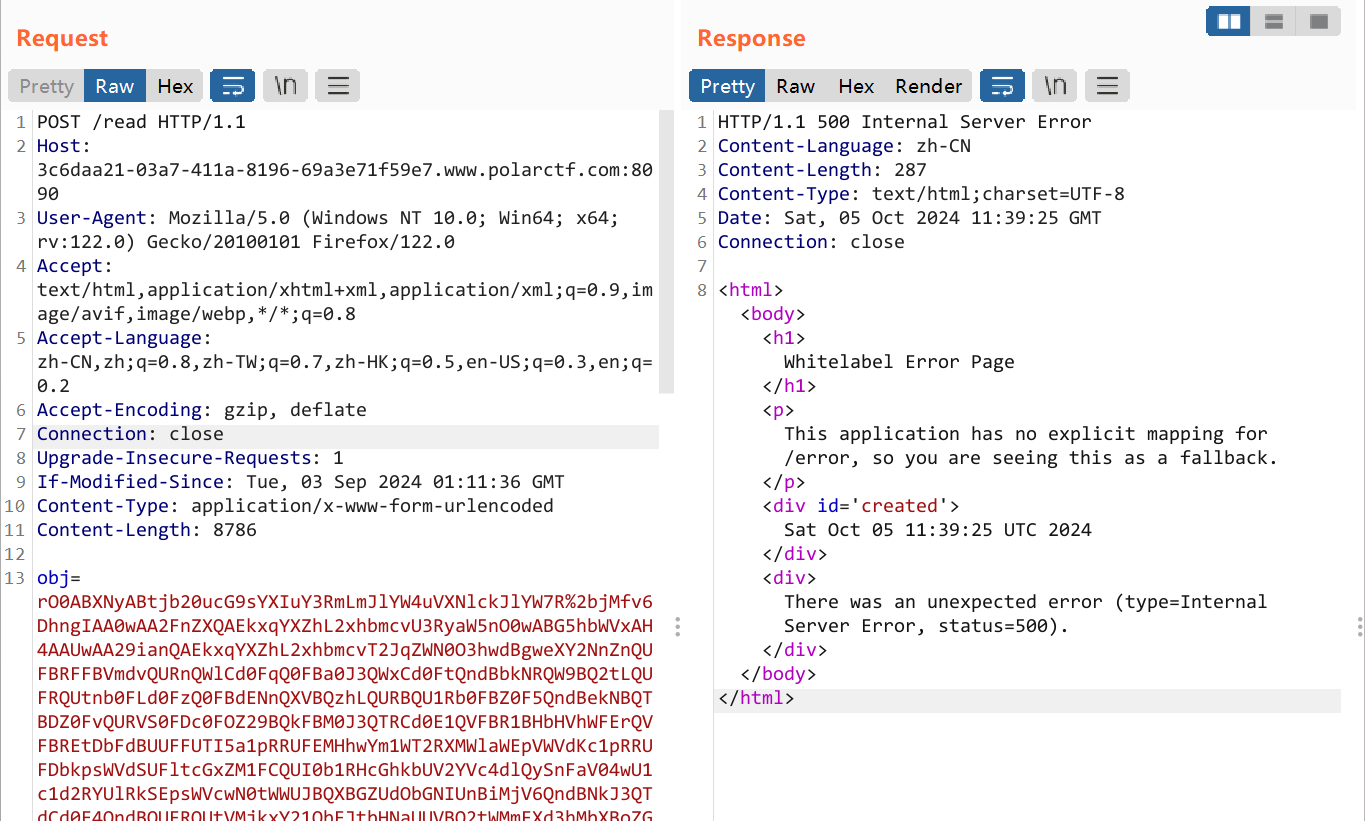The width and height of the screenshot is (1365, 821).
Task: Click the 'Request' panel heading
Action: click(x=62, y=38)
